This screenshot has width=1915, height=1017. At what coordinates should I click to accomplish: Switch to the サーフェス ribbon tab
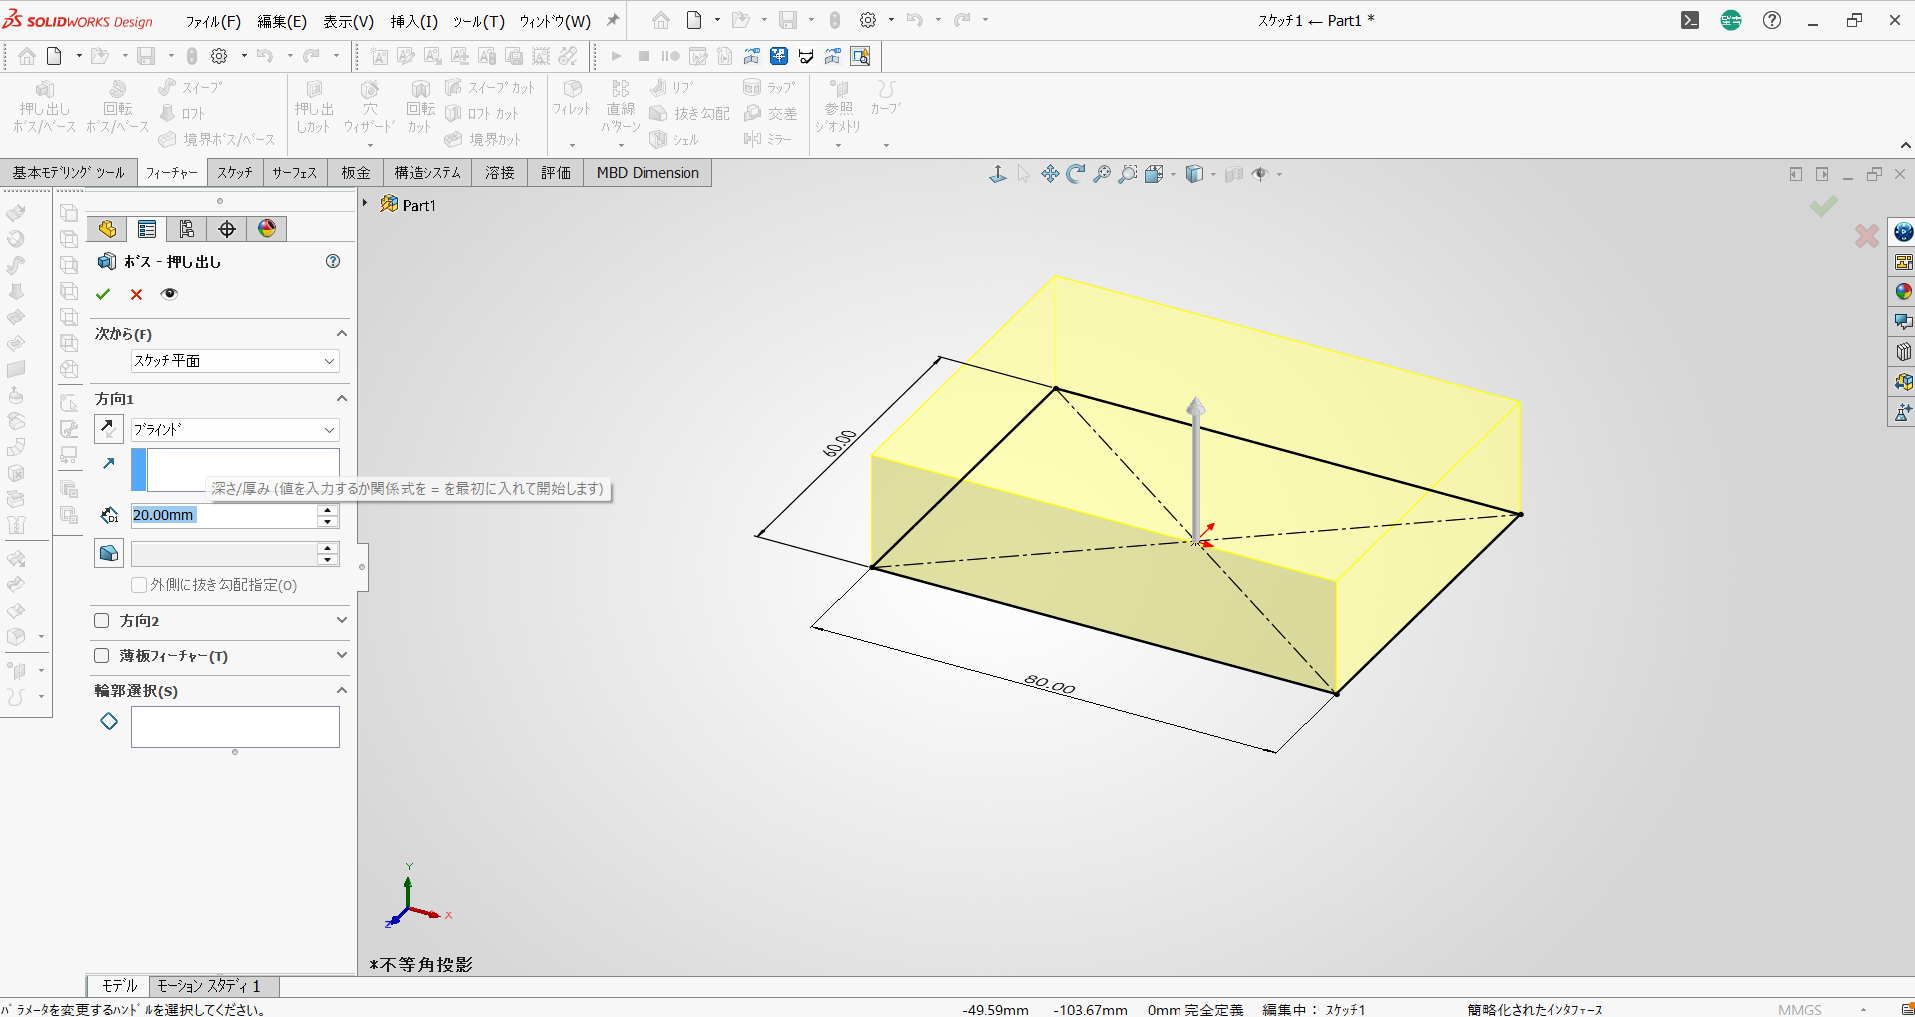coord(295,172)
